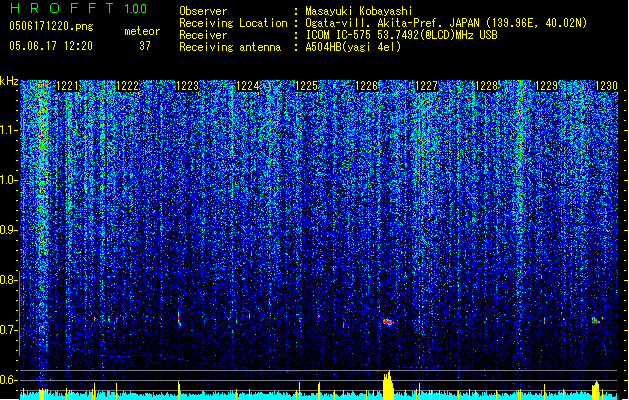This screenshot has width=629, height=400.
Task: Click the 0.7 frequency axis label
Action: (8, 330)
